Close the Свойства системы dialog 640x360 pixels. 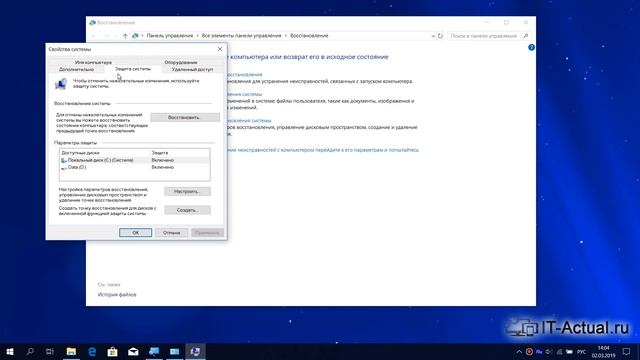point(220,49)
